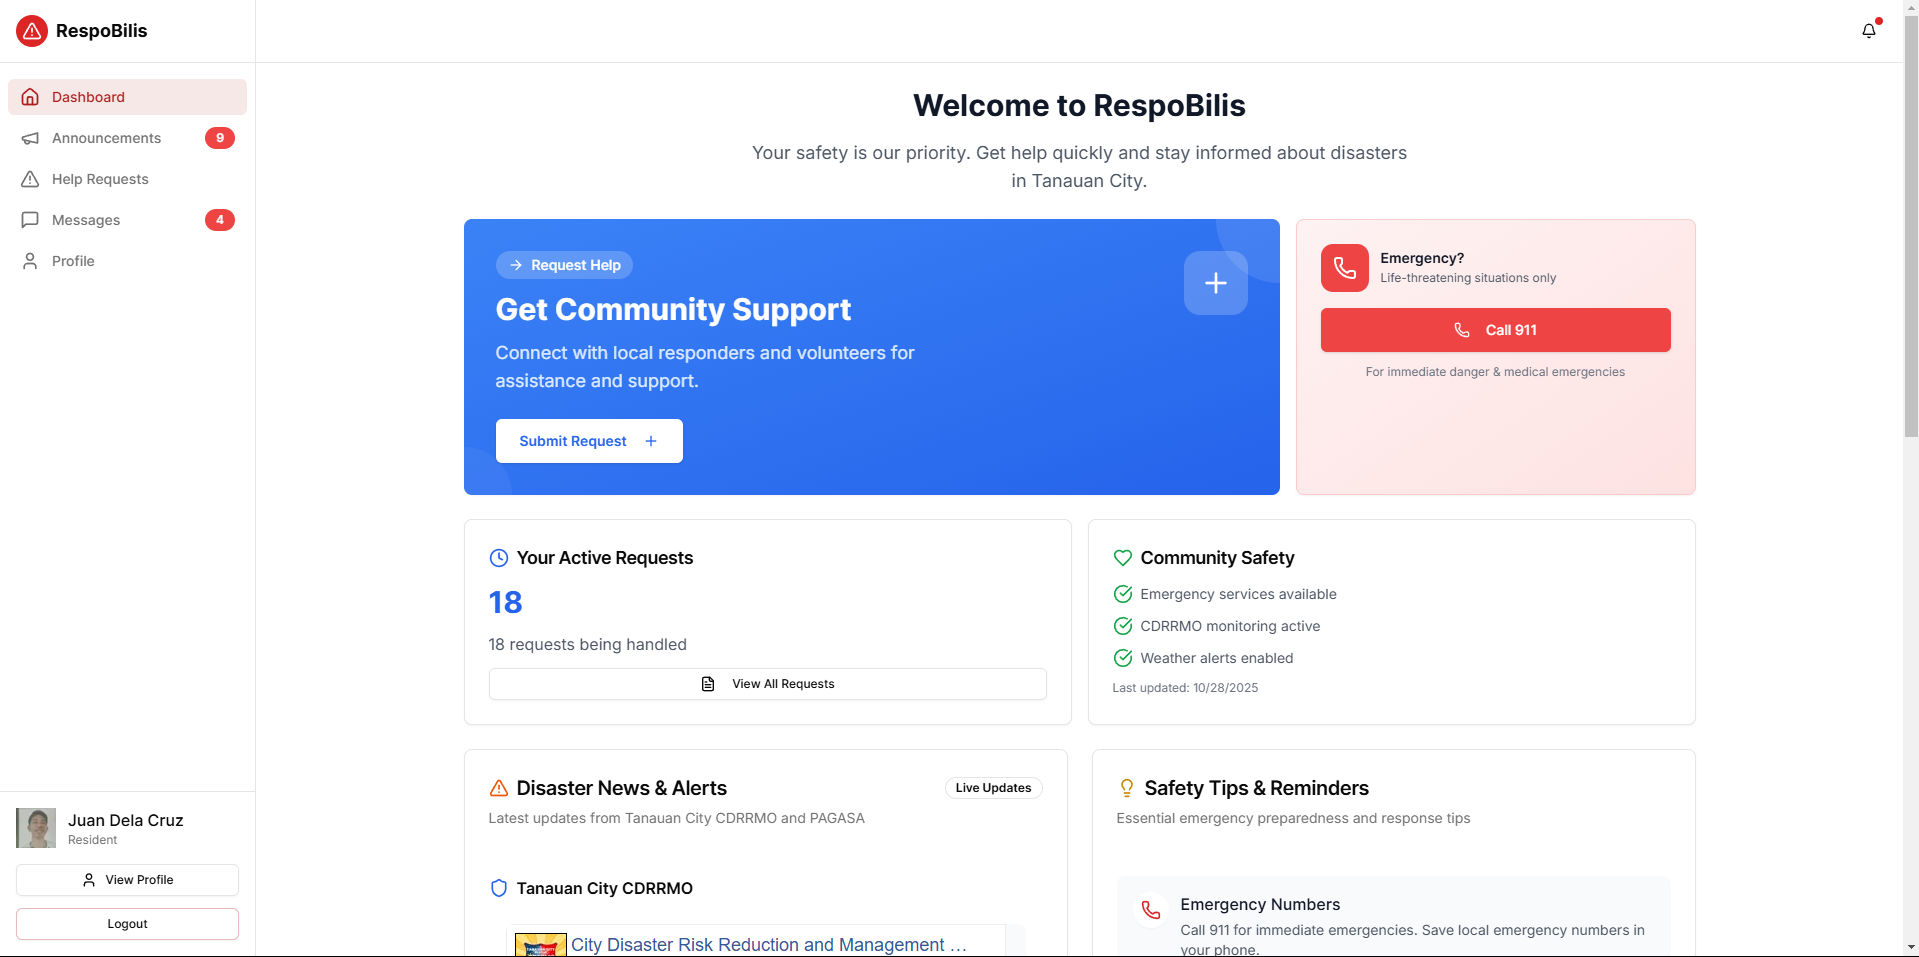Click Juan Dela Cruz profile photo
Screen dimensions: 1919x957
36,828
